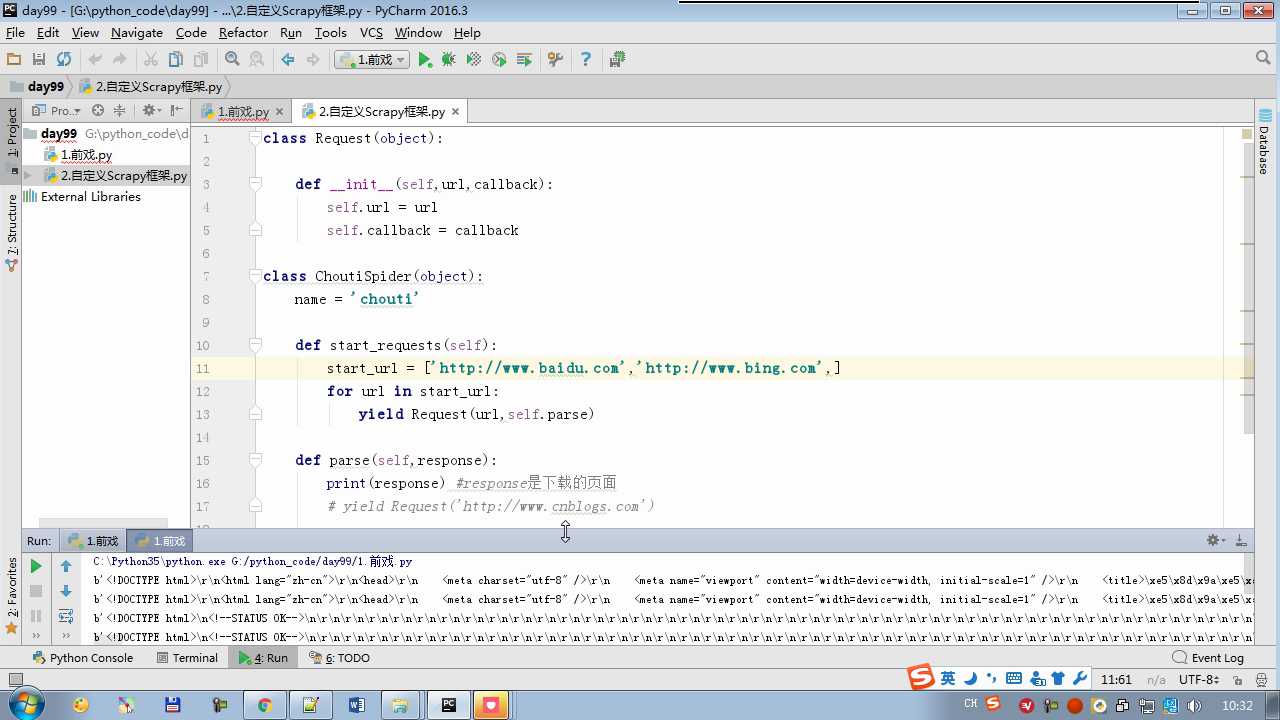Open the Terminal tool window
1280x720 pixels.
click(x=187, y=658)
